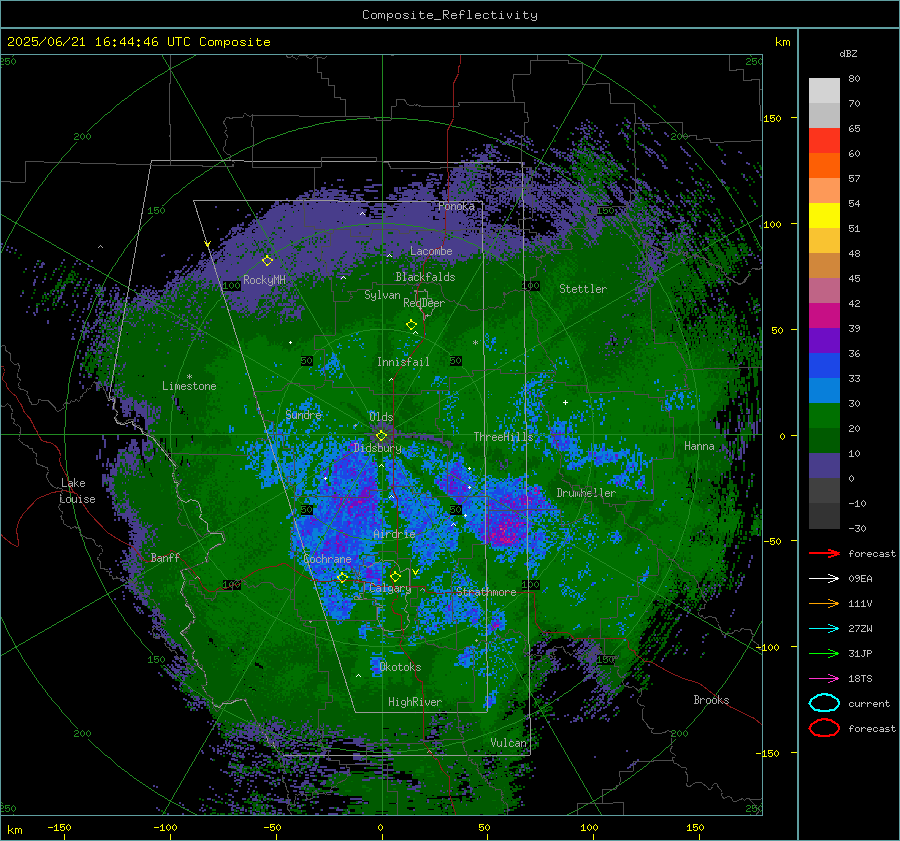Viewport: 900px width, 841px height.
Task: Click the Innisfail city label
Action: pyautogui.click(x=403, y=362)
